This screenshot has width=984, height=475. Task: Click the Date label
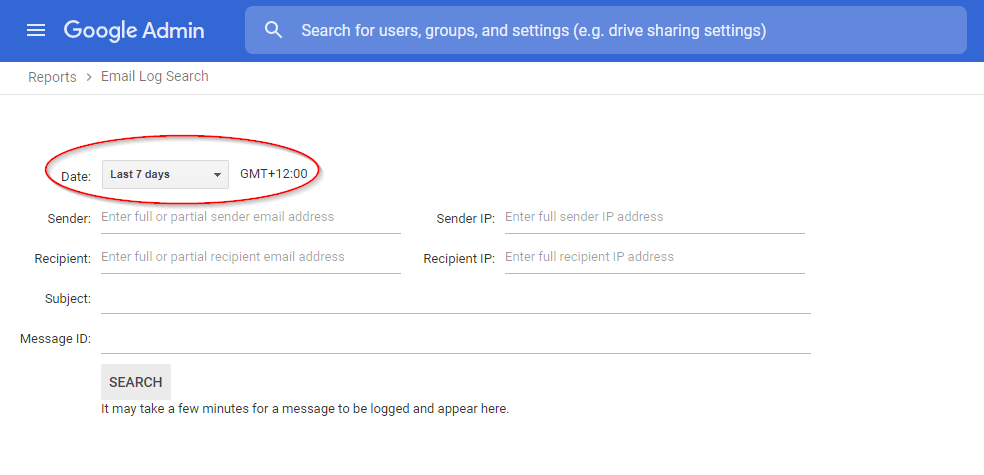75,176
